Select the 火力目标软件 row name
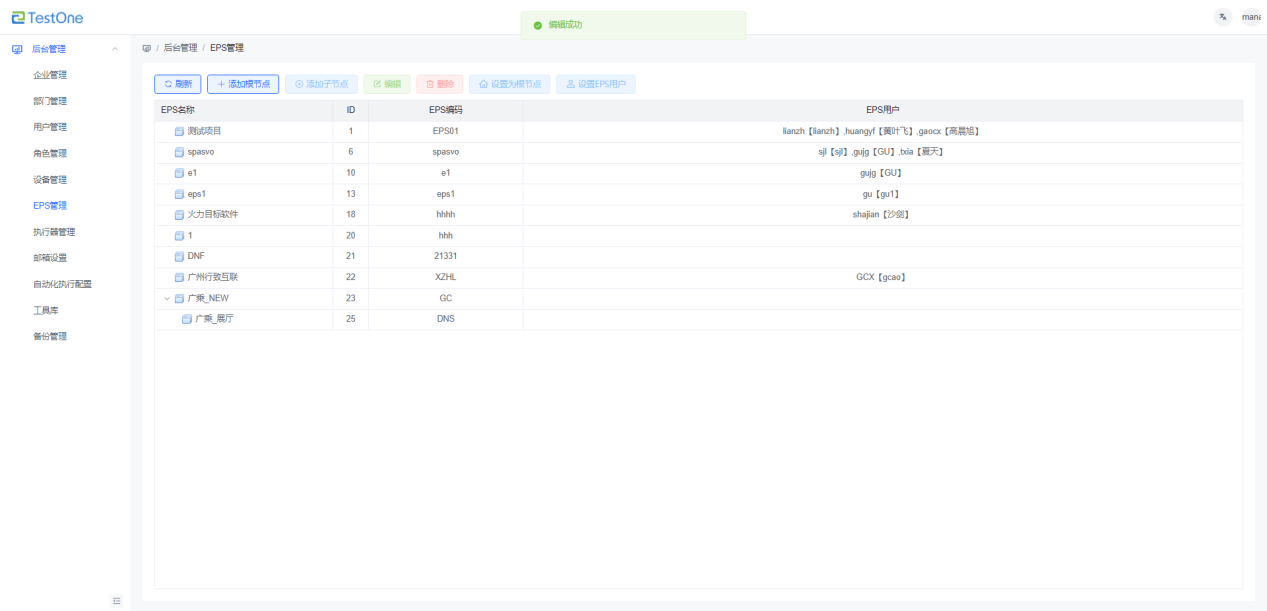Image resolution: width=1267 pixels, height=611 pixels. pos(212,214)
